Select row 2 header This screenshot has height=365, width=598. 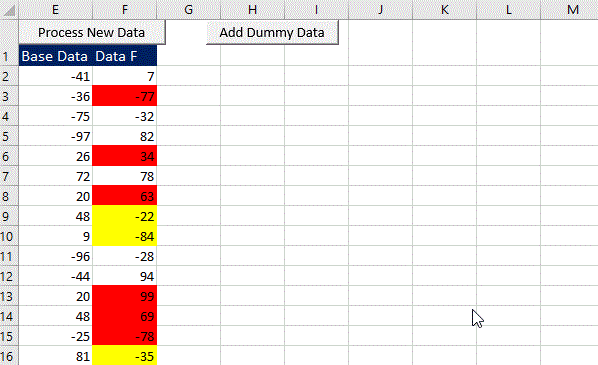(x=9, y=76)
